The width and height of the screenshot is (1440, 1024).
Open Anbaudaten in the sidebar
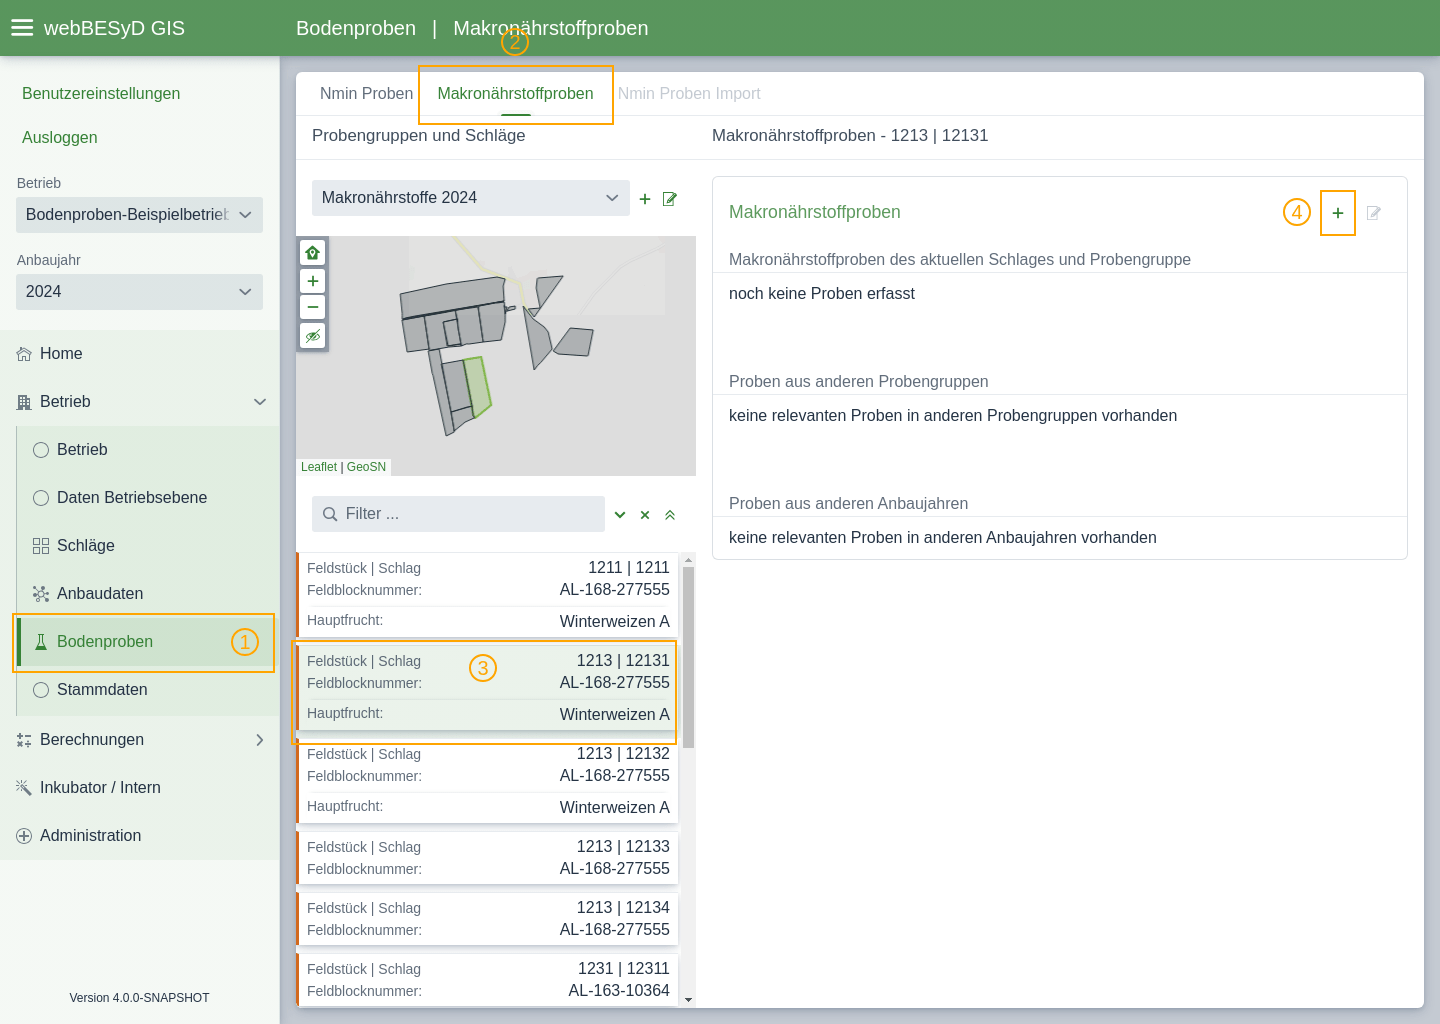click(x=148, y=594)
